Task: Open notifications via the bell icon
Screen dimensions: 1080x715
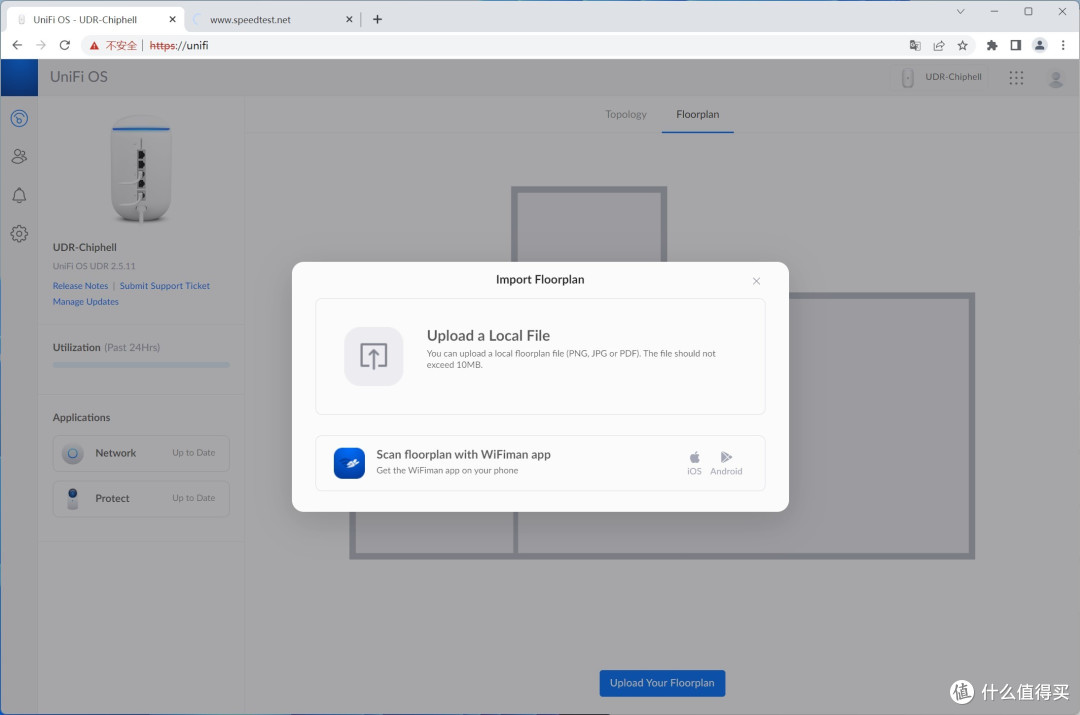Action: click(x=19, y=195)
